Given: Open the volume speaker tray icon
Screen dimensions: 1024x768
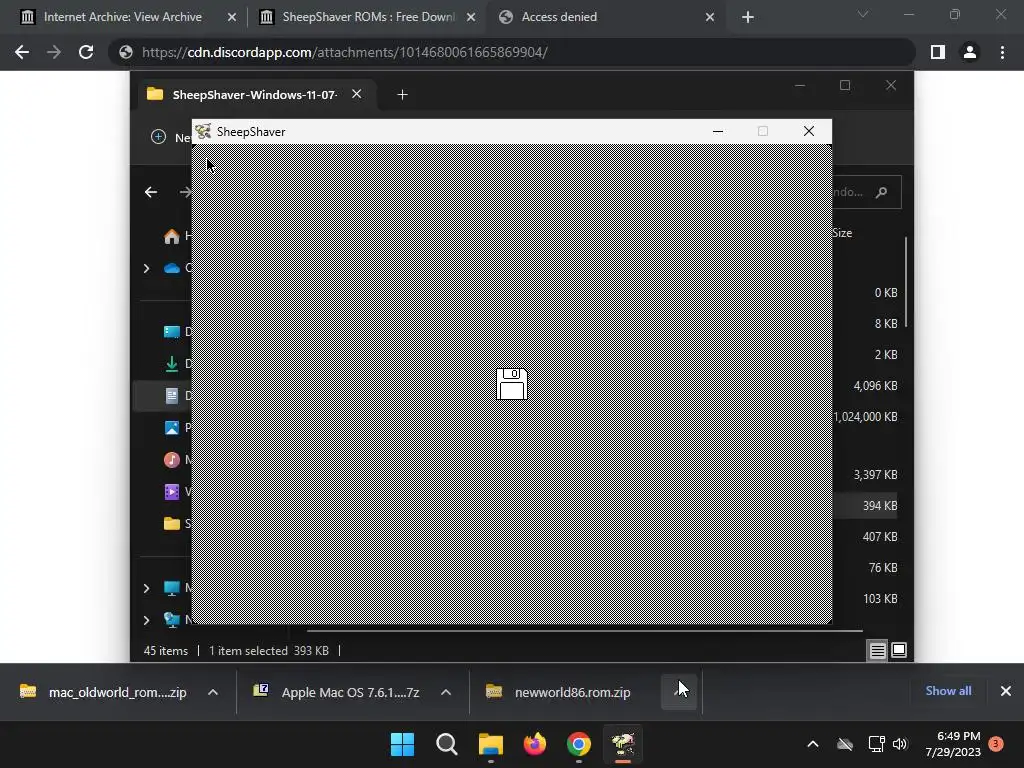Looking at the screenshot, I should coord(901,744).
